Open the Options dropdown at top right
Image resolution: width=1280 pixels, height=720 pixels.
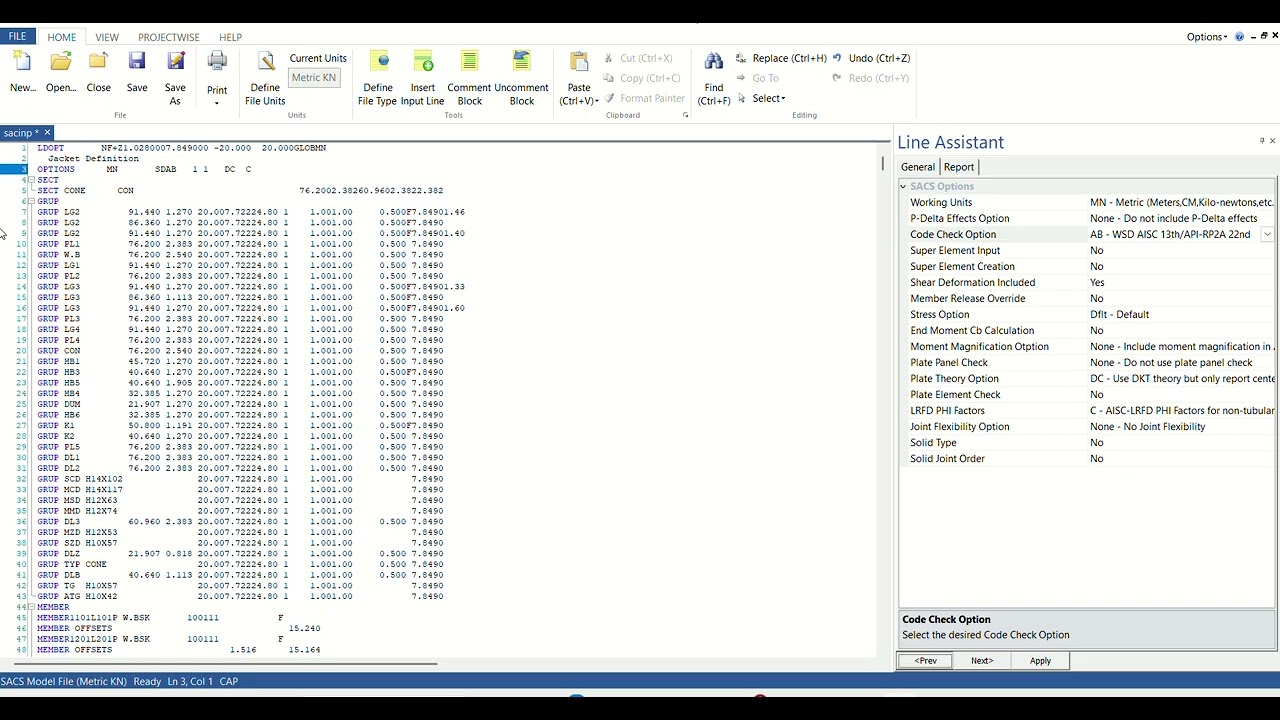(1206, 37)
